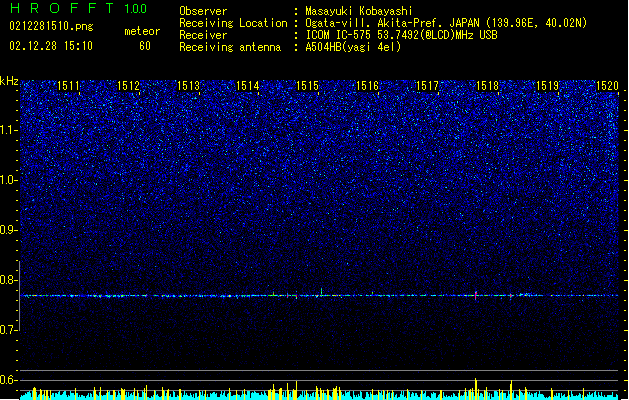The width and height of the screenshot is (629, 400).
Task: Click the Receiving Location label
Action: click(233, 23)
